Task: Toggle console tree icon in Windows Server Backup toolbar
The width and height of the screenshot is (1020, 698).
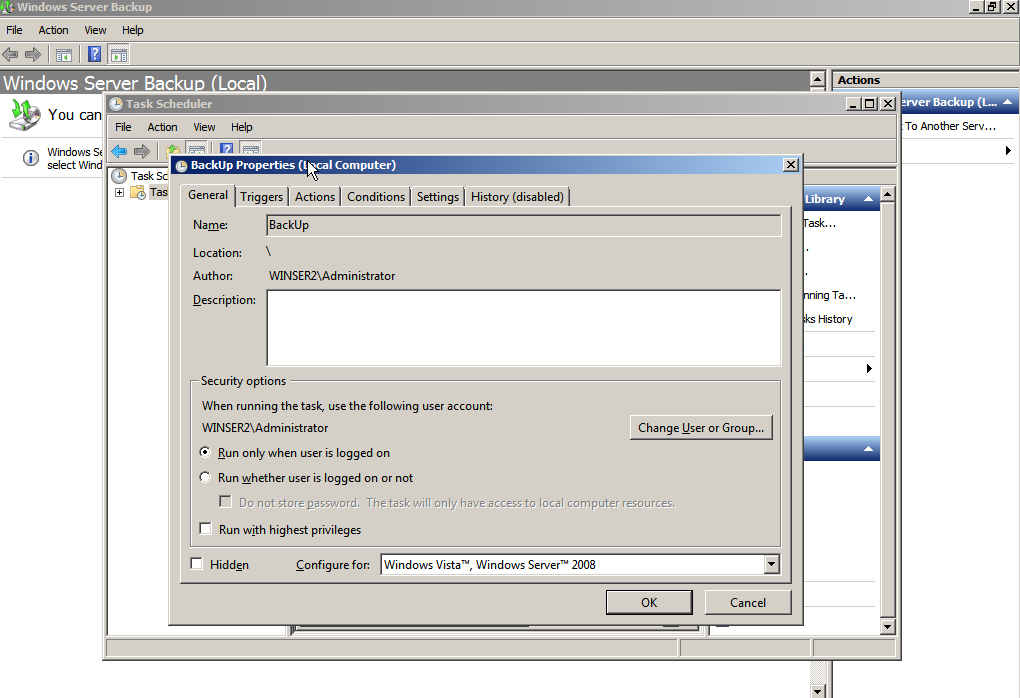Action: click(x=64, y=55)
